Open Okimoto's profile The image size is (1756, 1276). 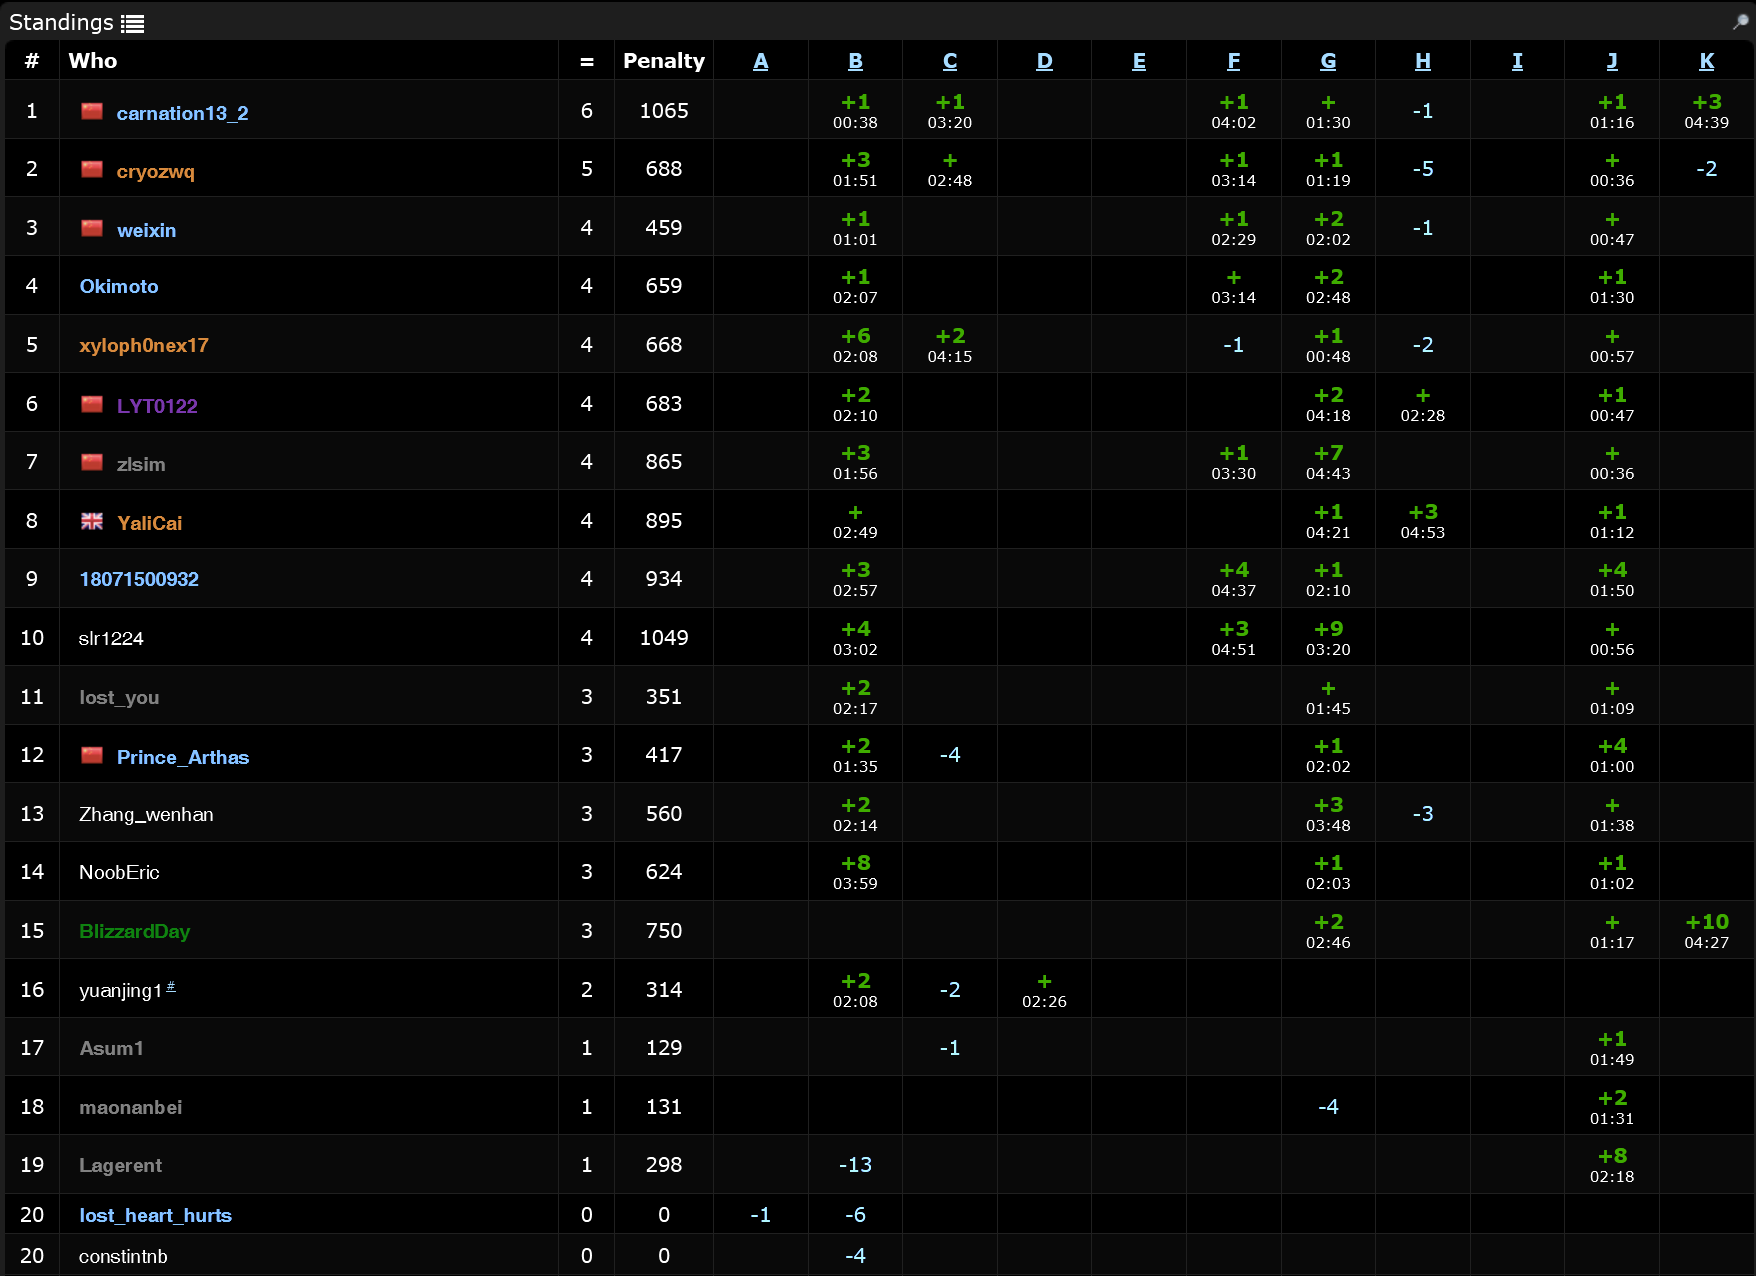(119, 286)
